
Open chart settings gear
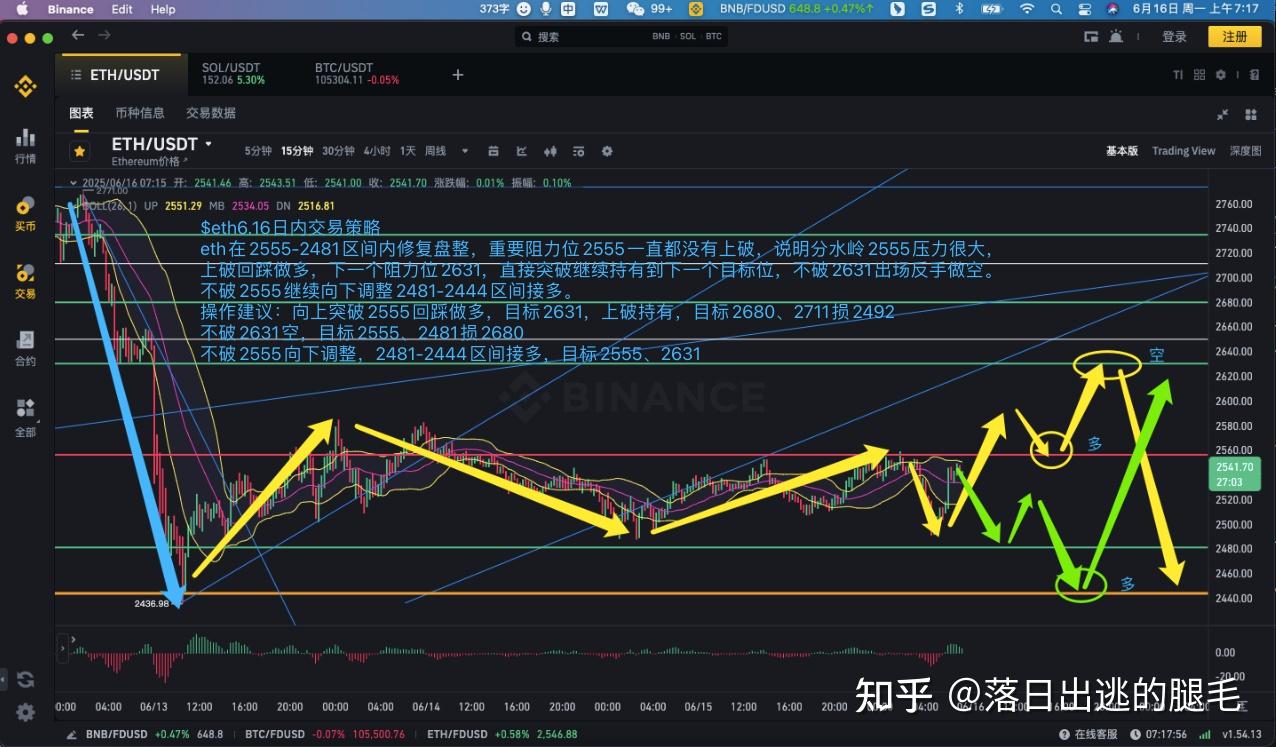tap(606, 152)
